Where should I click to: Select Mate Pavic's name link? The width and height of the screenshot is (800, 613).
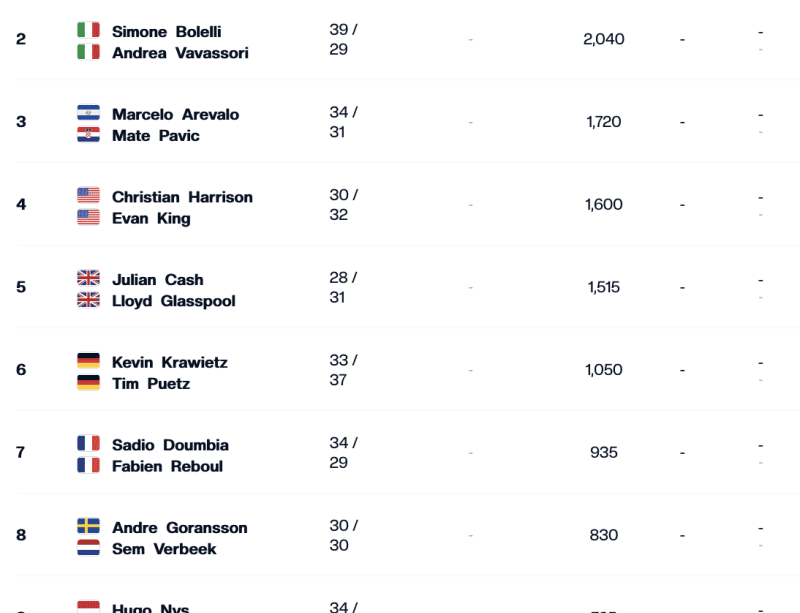pyautogui.click(x=156, y=136)
